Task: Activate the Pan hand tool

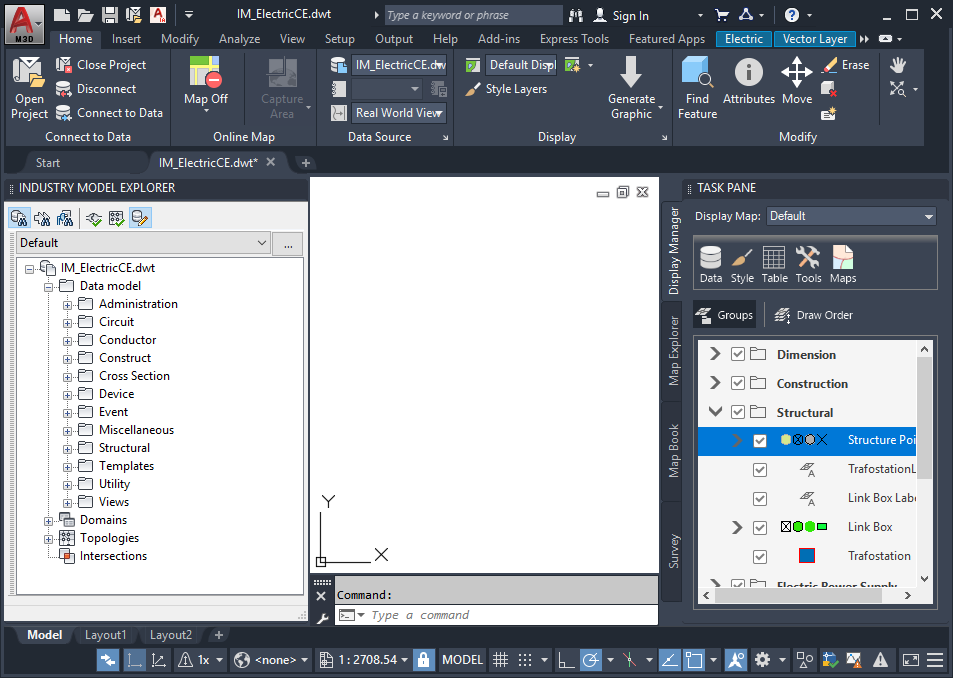Action: pyautogui.click(x=898, y=65)
